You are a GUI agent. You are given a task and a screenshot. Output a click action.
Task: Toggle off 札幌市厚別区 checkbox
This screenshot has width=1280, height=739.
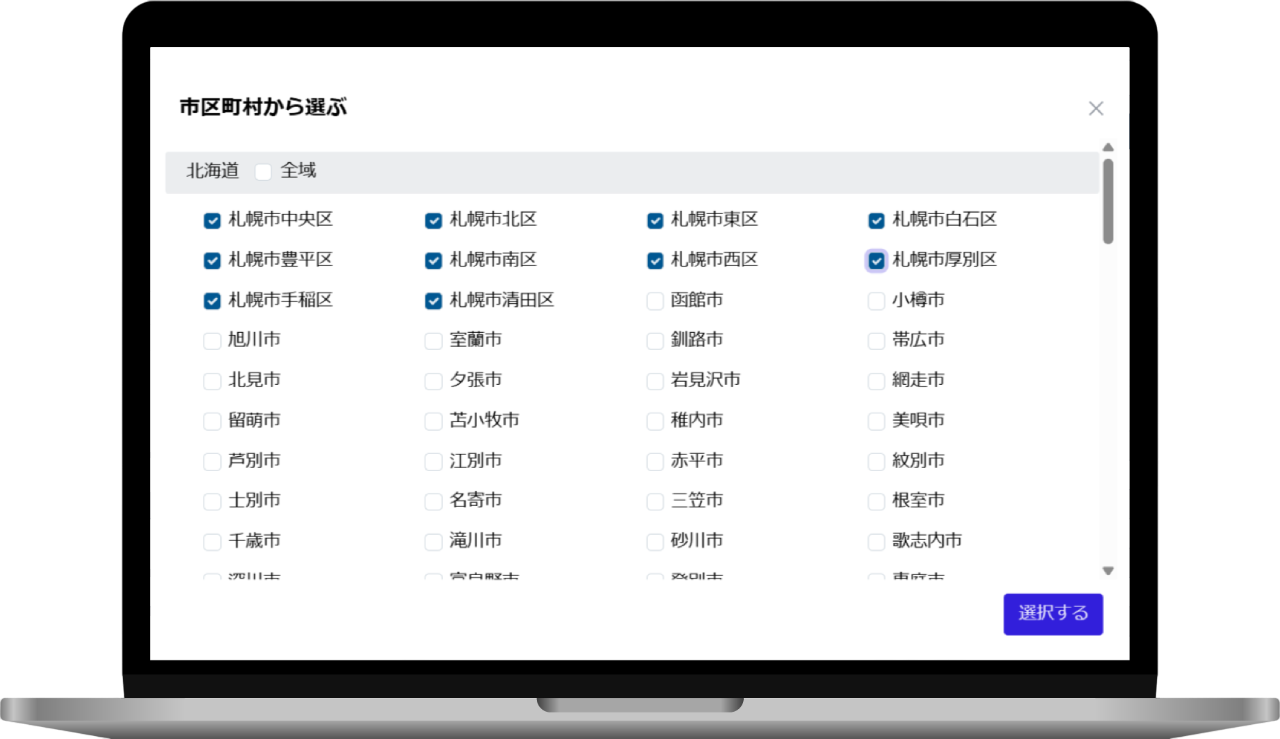[876, 261]
